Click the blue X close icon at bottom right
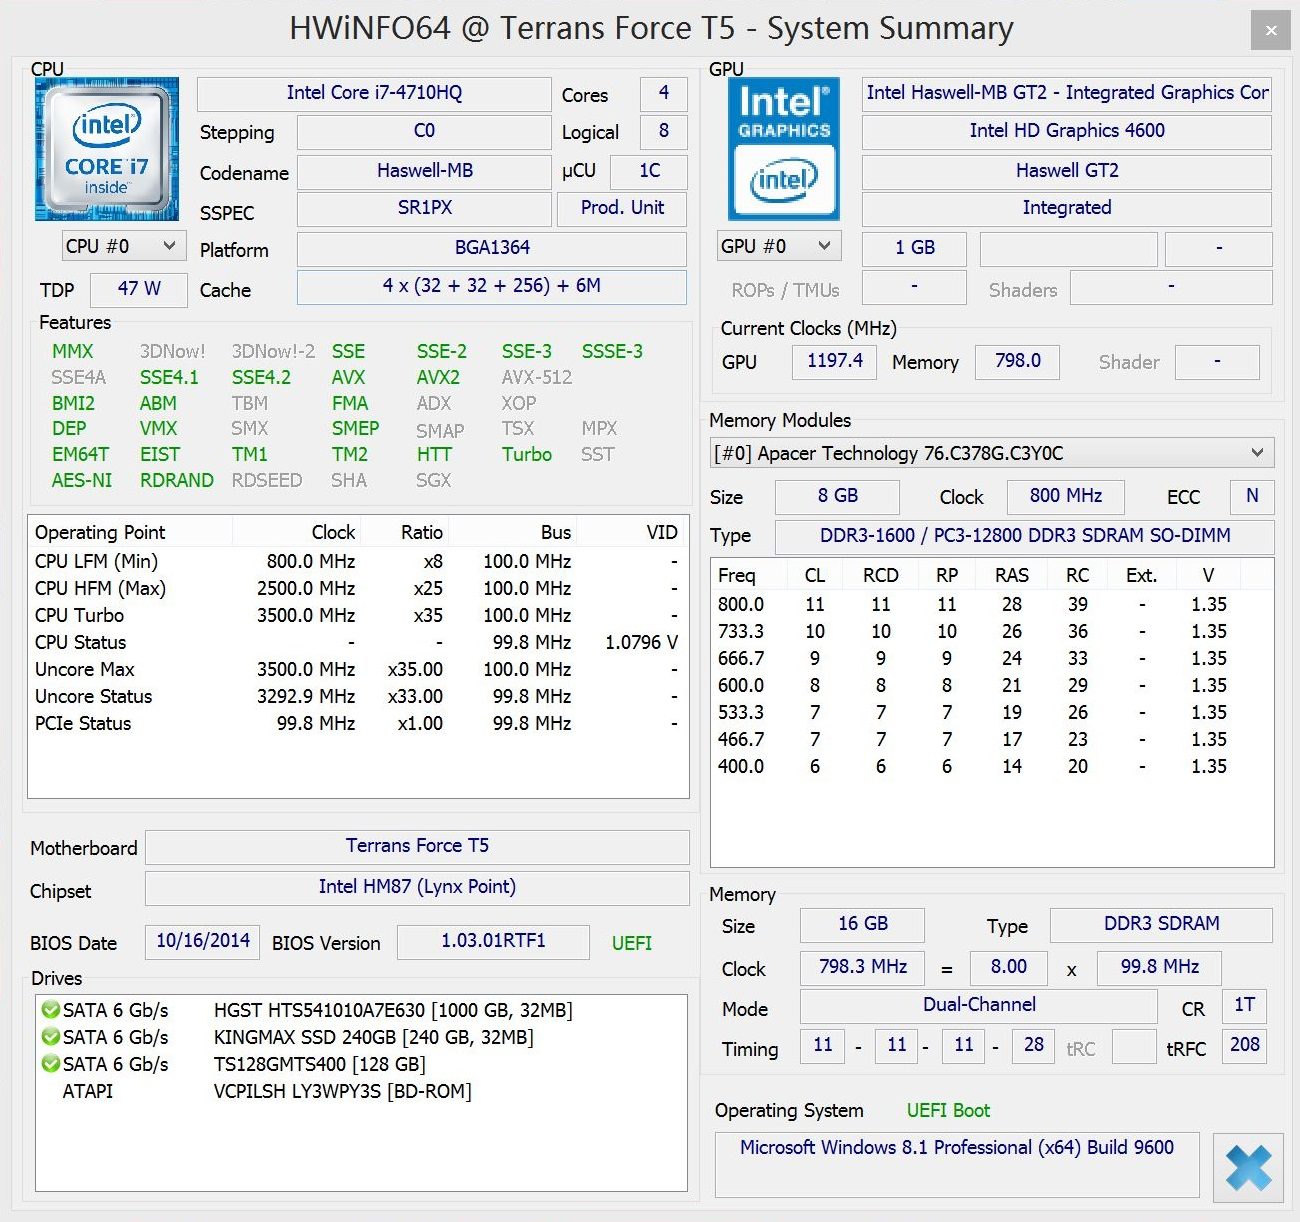The height and width of the screenshot is (1222, 1300). (1248, 1167)
